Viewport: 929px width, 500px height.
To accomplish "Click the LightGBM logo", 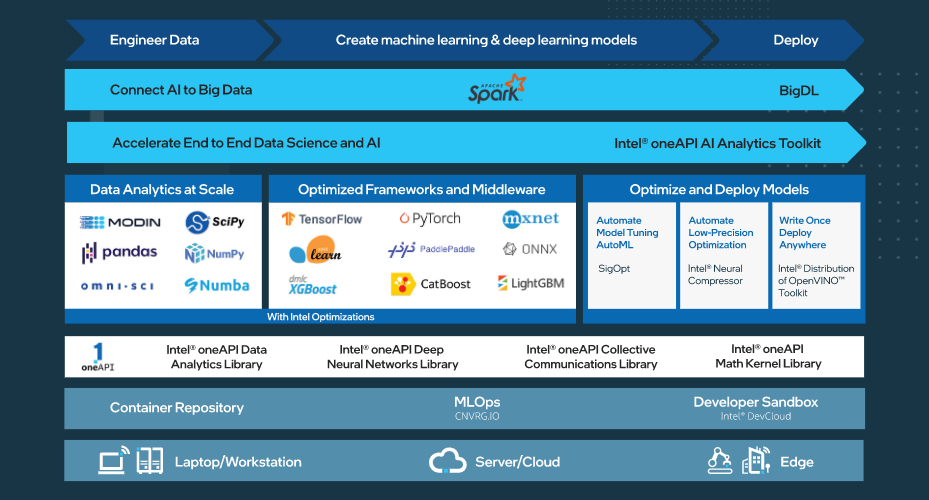I will [x=531, y=283].
